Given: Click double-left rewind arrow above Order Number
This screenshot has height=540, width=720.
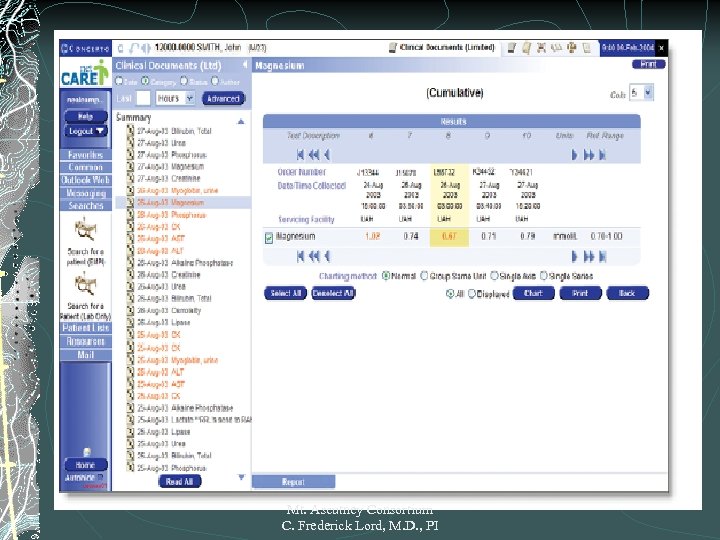Looking at the screenshot, I should pyautogui.click(x=314, y=155).
